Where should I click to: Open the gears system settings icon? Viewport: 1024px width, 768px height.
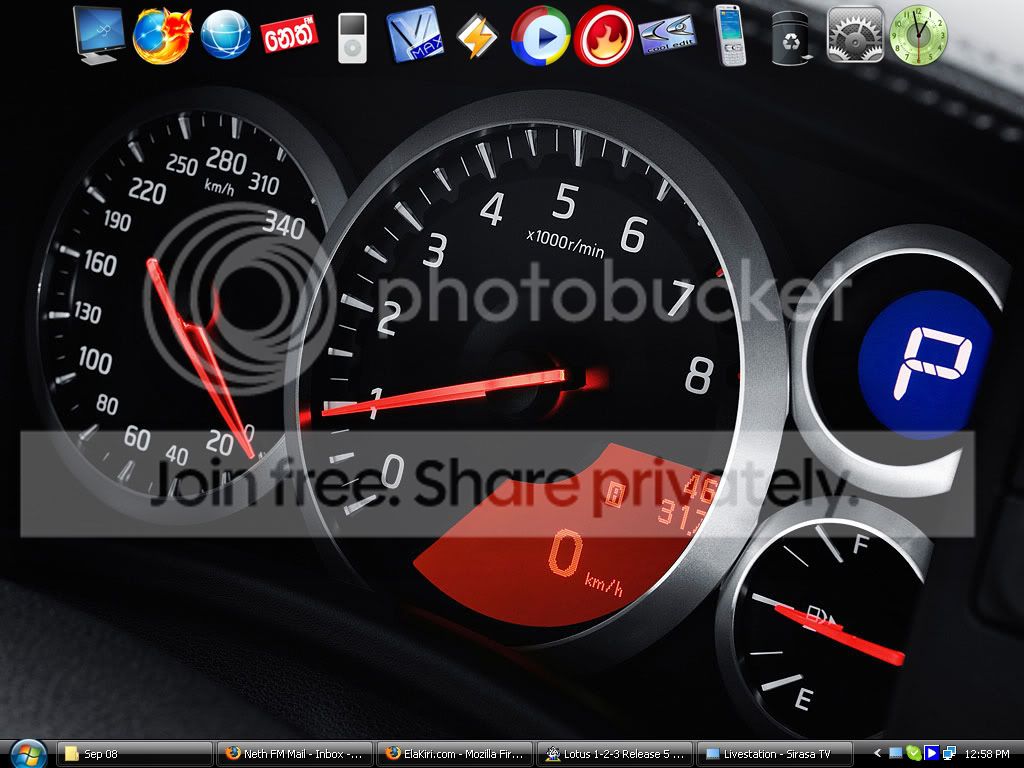click(x=855, y=35)
